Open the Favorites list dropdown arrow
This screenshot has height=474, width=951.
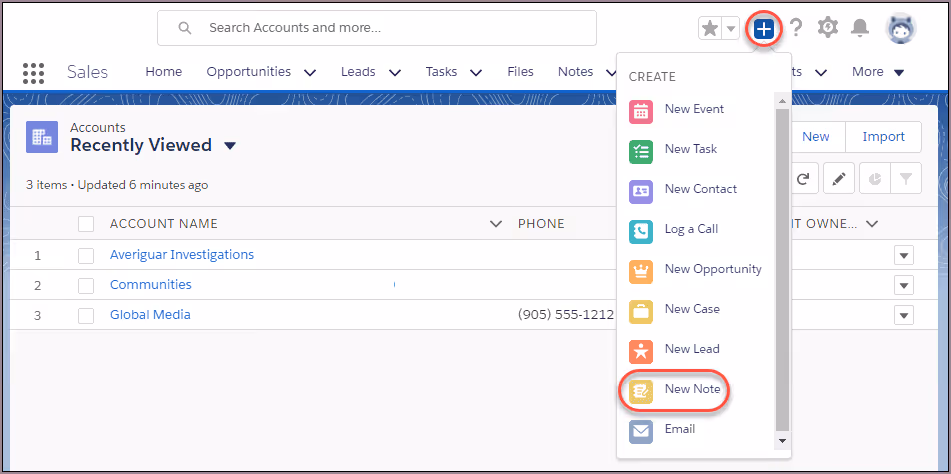pyautogui.click(x=731, y=28)
